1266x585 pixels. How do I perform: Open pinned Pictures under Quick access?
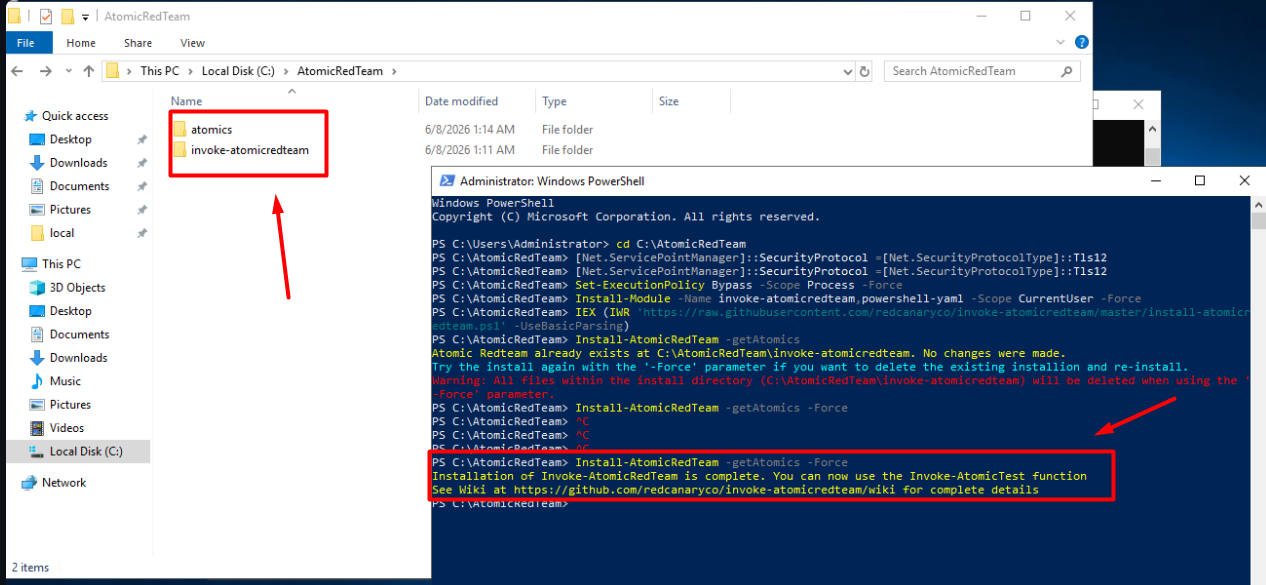coord(70,209)
